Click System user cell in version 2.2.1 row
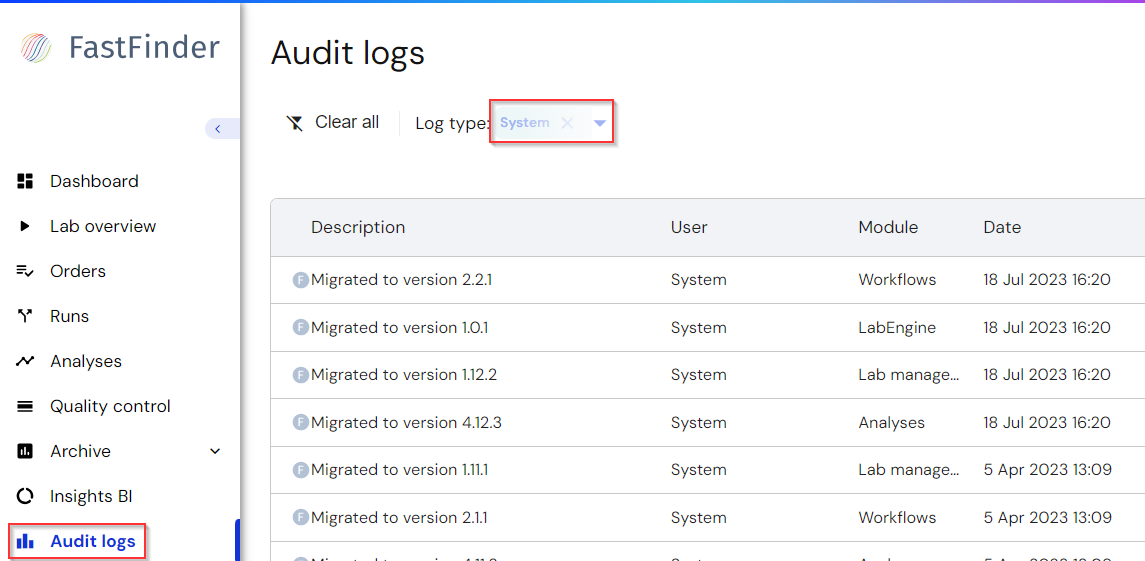Image resolution: width=1145 pixels, height=561 pixels. pos(698,280)
